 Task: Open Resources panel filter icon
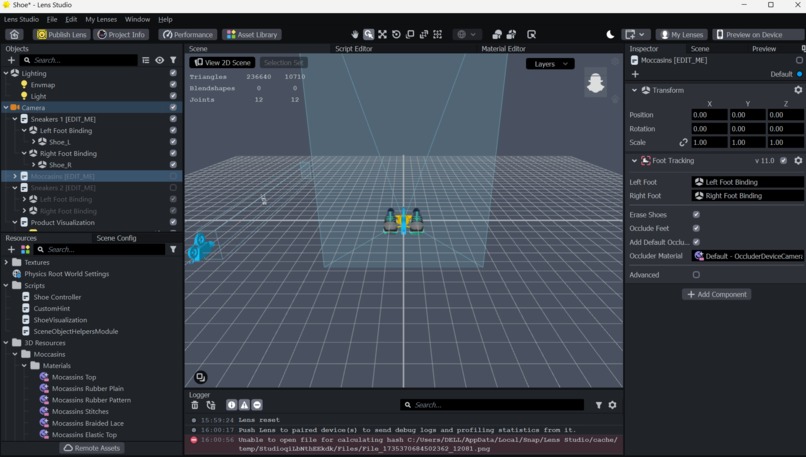click(173, 249)
